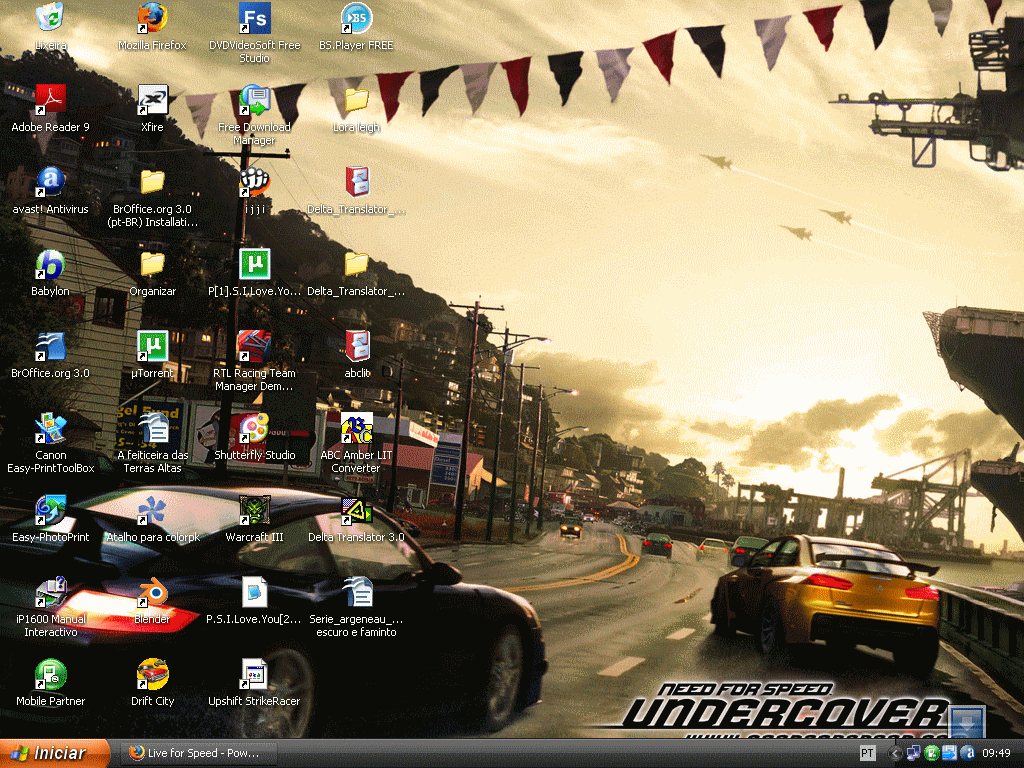Launch Babylon shortcut
Viewport: 1024px width, 768px height.
coord(50,264)
